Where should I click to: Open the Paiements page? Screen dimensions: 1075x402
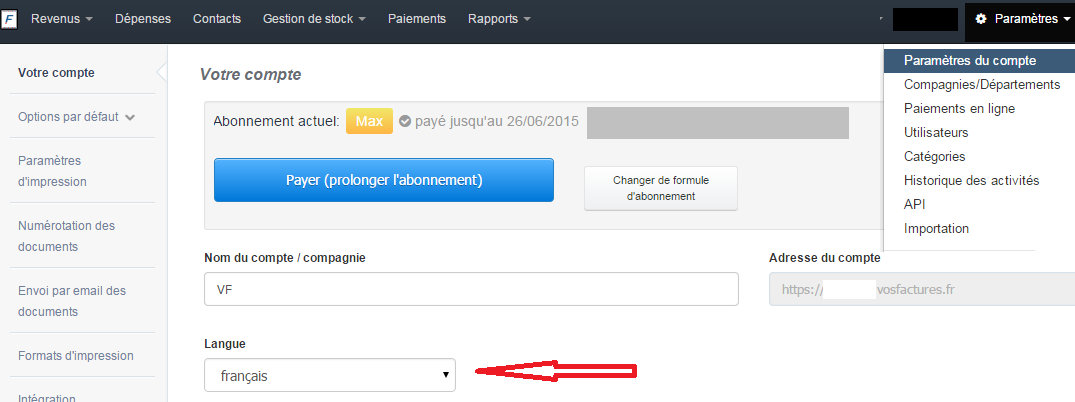pyautogui.click(x=417, y=19)
